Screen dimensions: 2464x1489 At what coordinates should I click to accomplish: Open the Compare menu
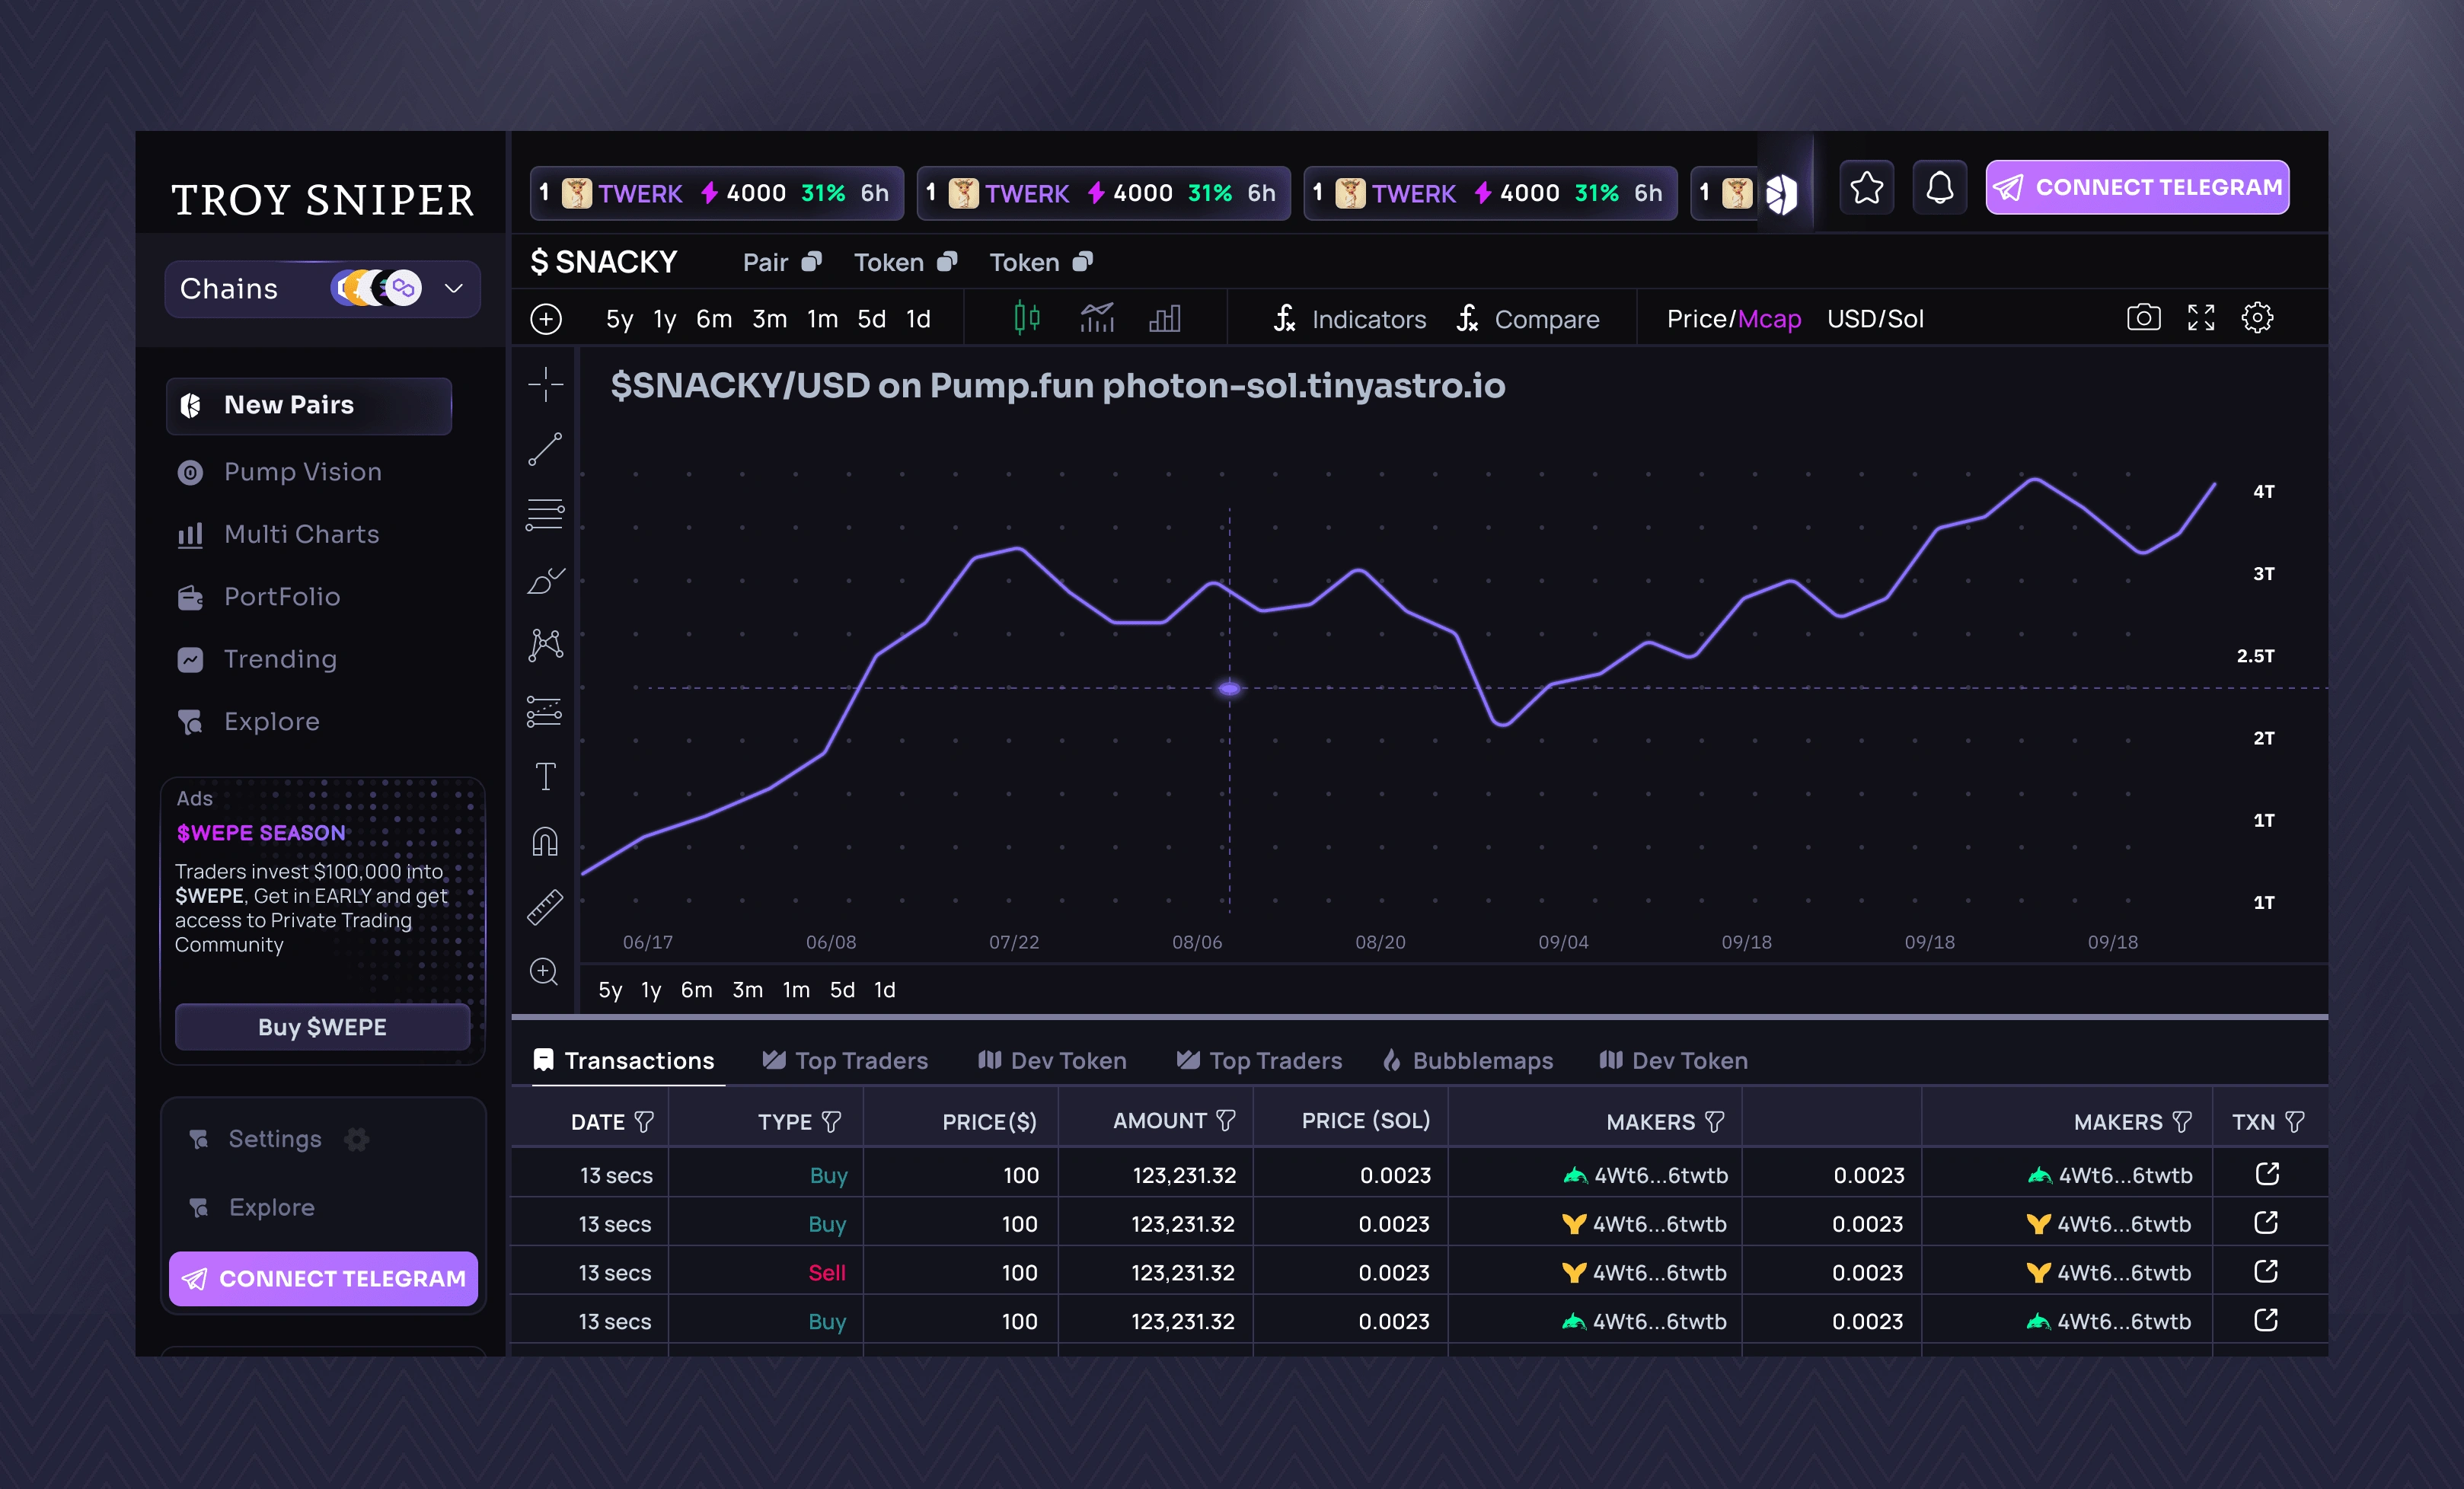[x=1527, y=319]
